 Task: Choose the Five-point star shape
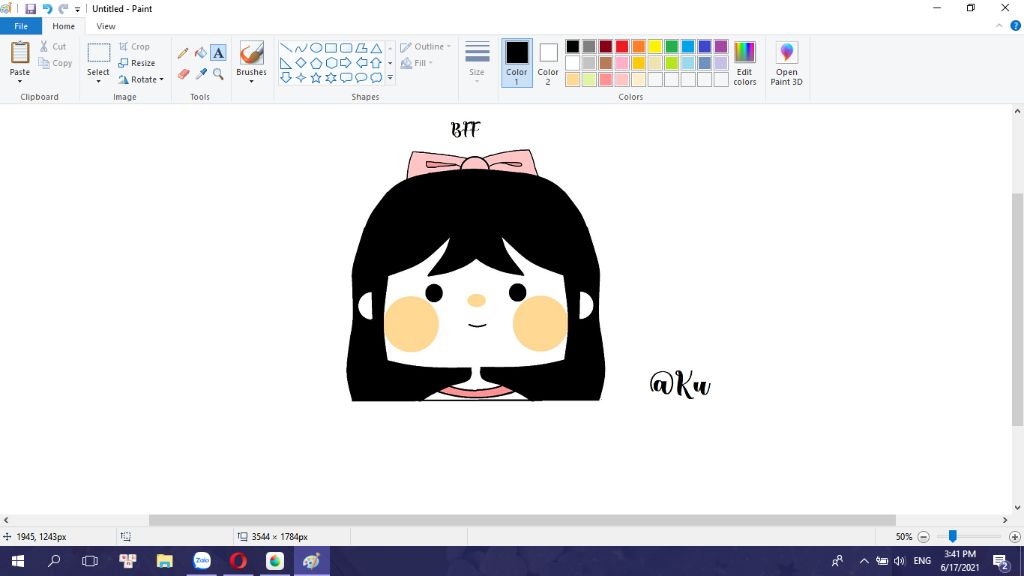315,78
